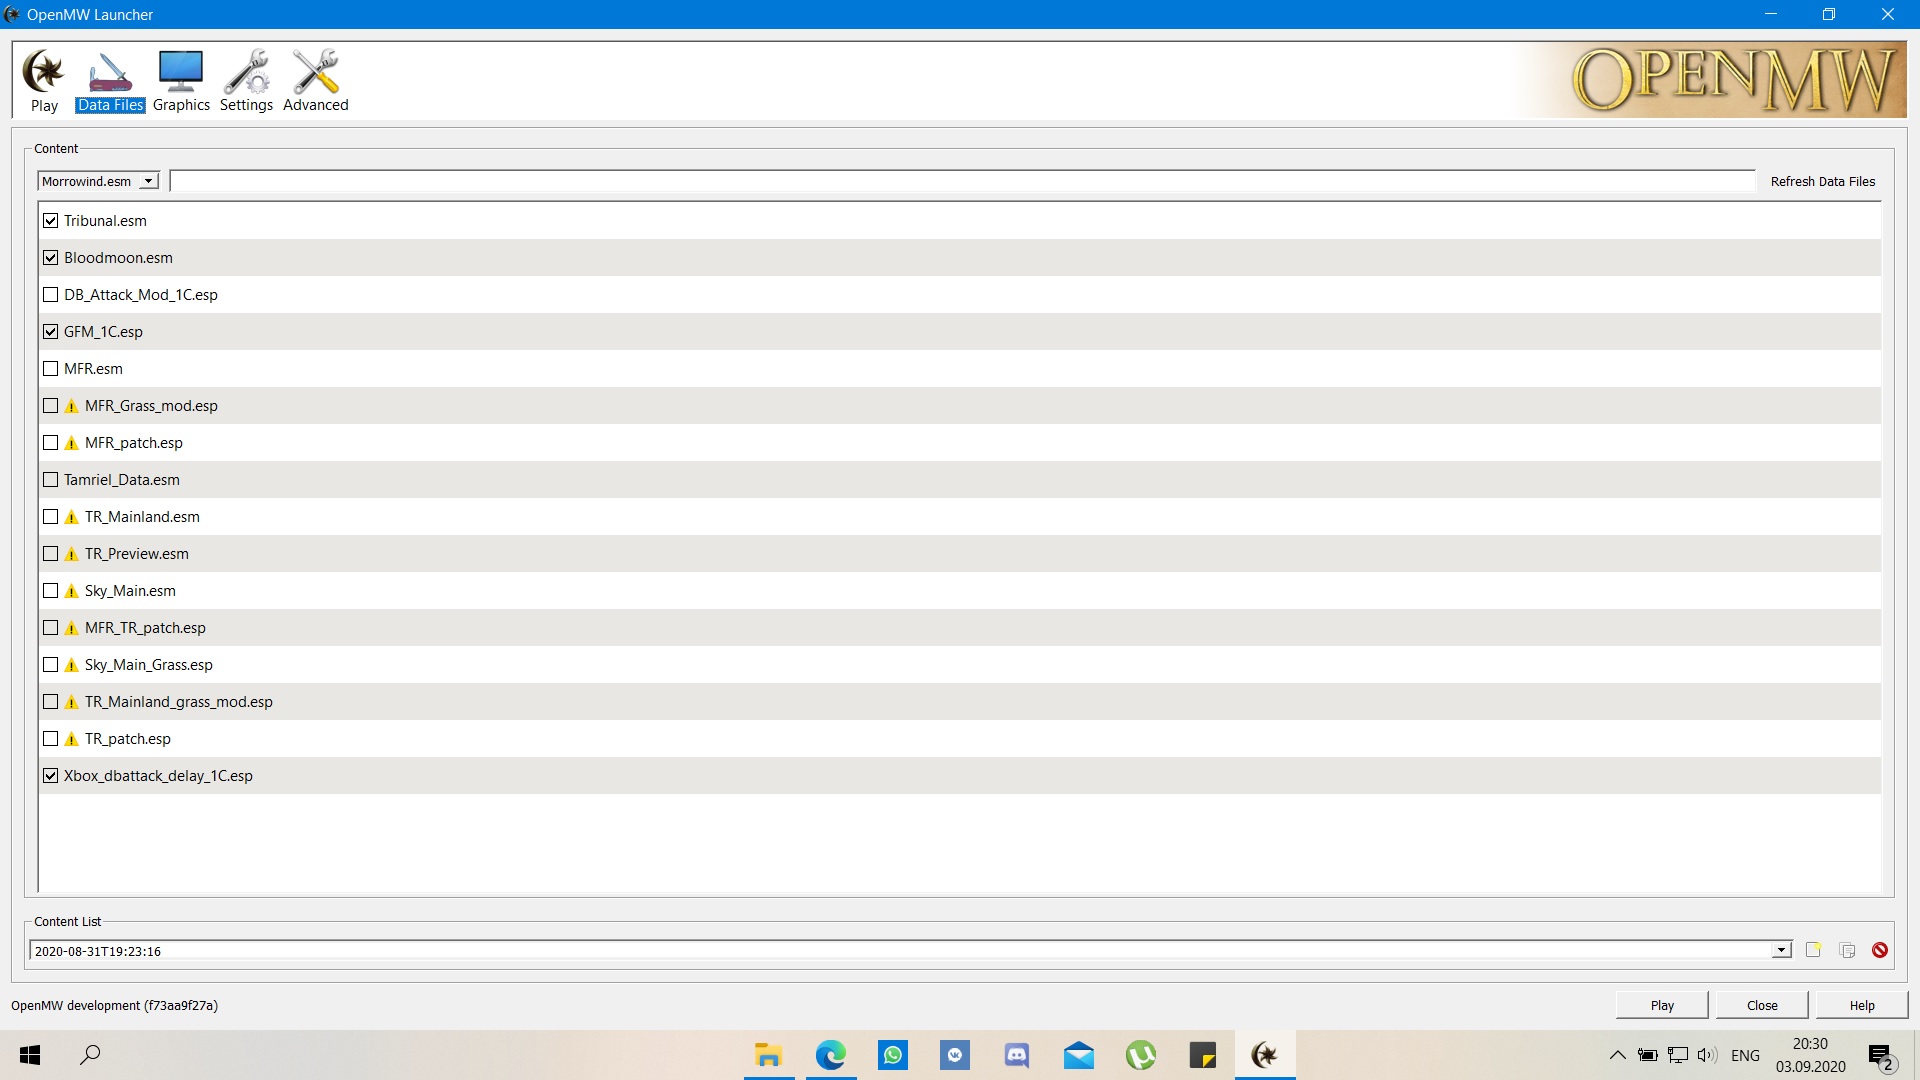Click warning icon next to MFR_Grass_mod.esp

coord(71,406)
